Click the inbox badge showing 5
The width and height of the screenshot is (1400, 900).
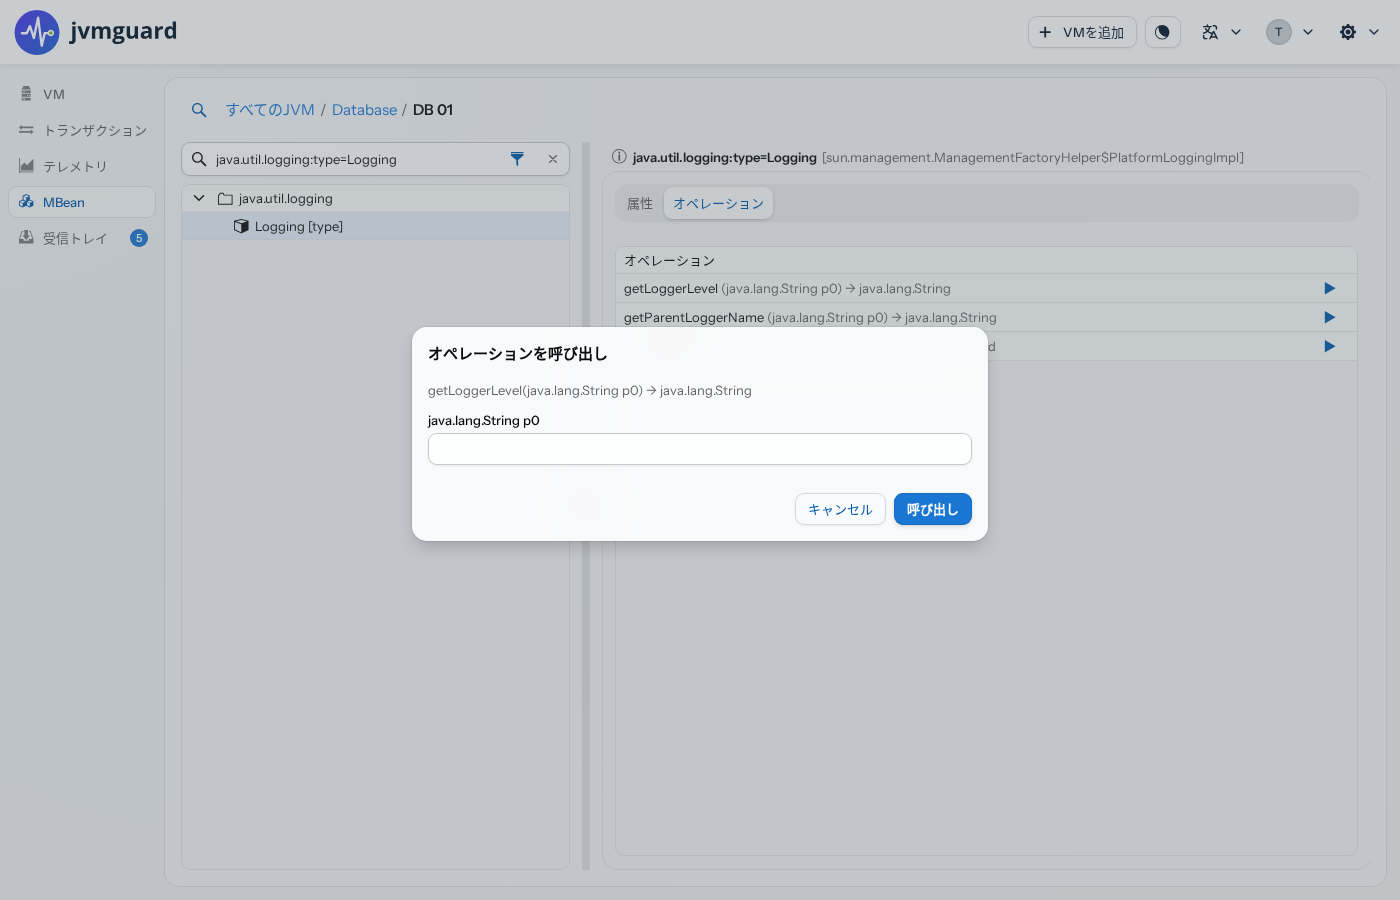coord(139,238)
